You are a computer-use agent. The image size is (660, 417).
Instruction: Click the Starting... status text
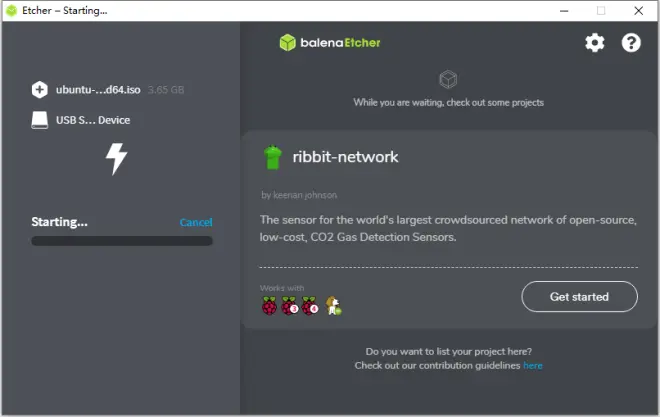[59, 222]
